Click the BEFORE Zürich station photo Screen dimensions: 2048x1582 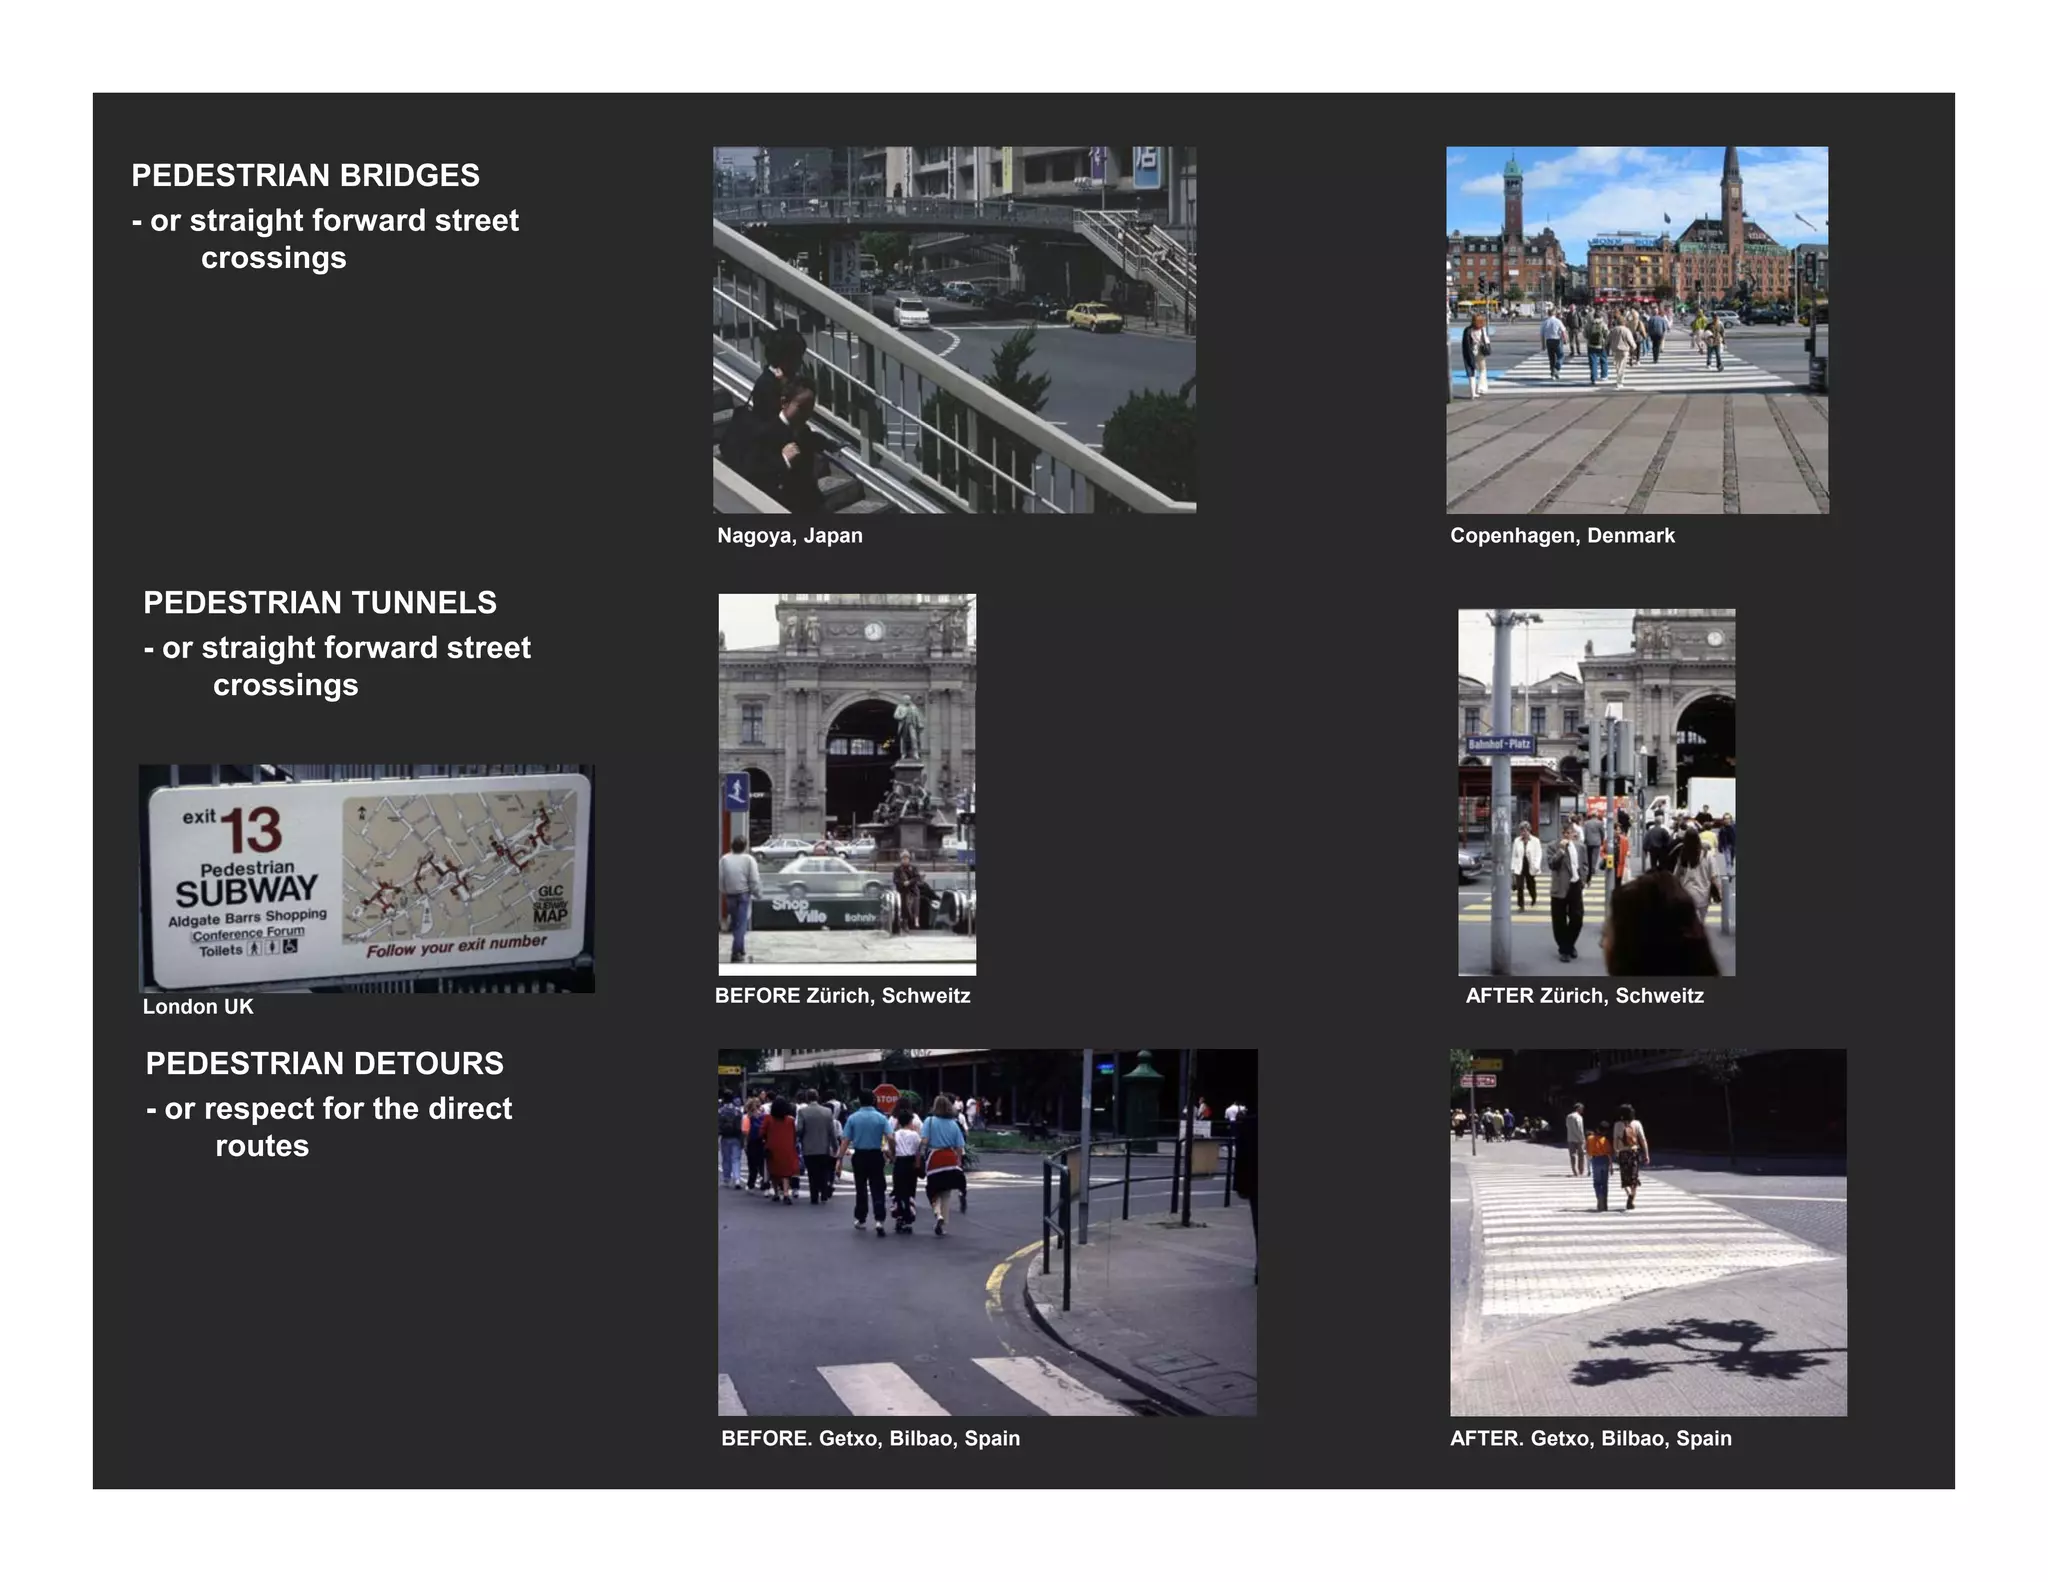(x=847, y=784)
